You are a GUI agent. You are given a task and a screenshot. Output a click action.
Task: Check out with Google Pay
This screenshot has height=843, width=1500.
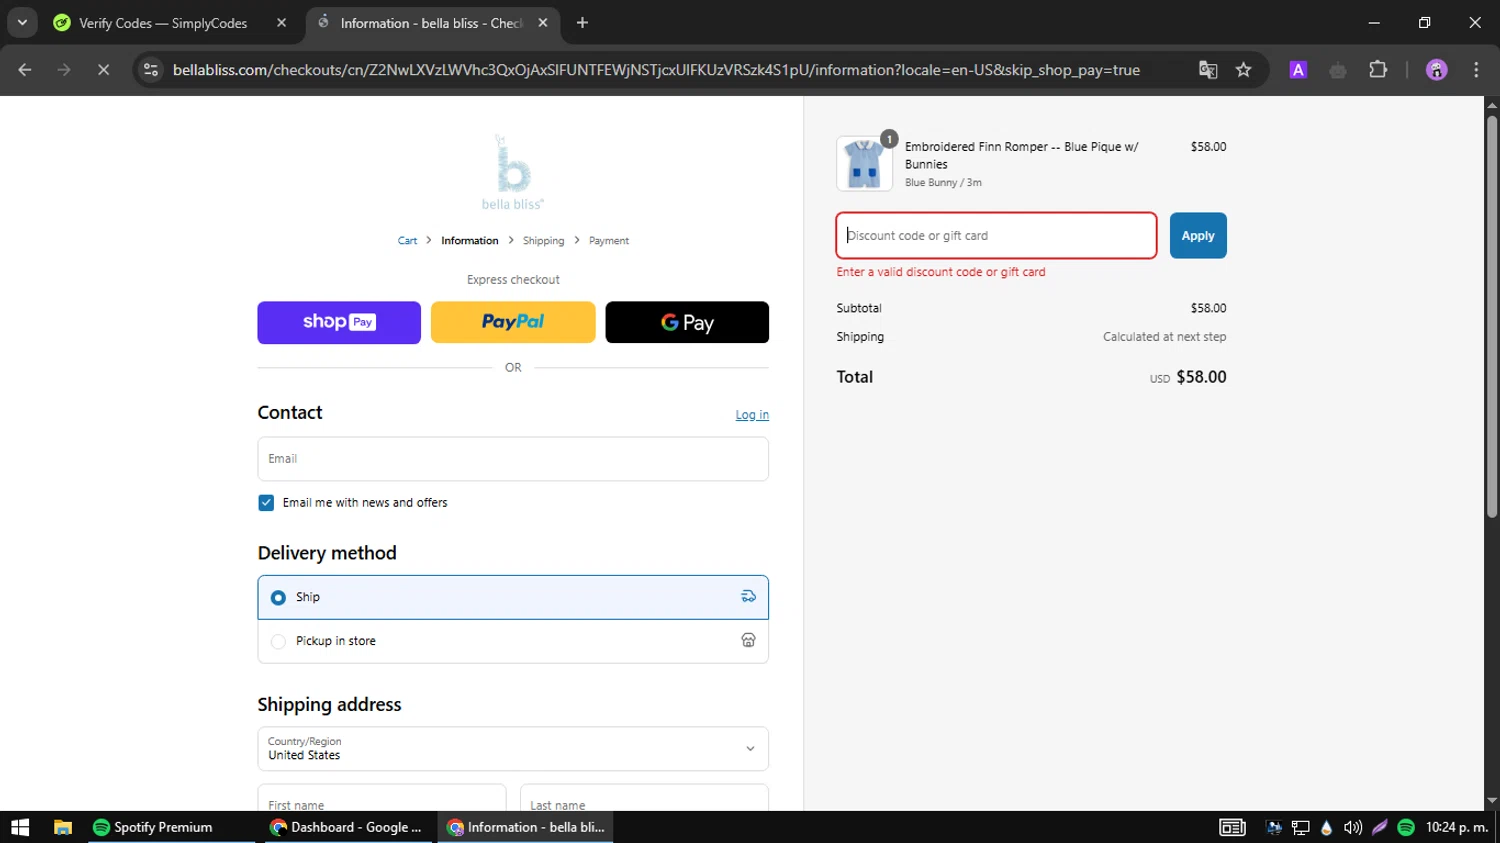click(687, 322)
